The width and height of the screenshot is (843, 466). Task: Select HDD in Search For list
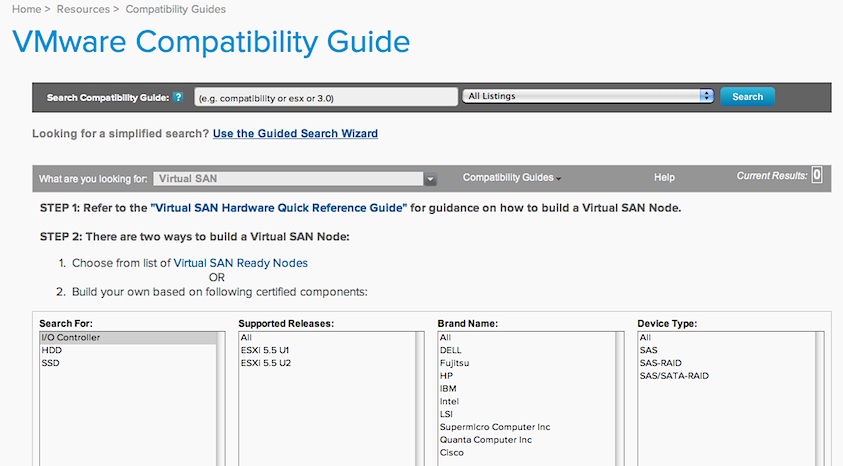pos(51,351)
